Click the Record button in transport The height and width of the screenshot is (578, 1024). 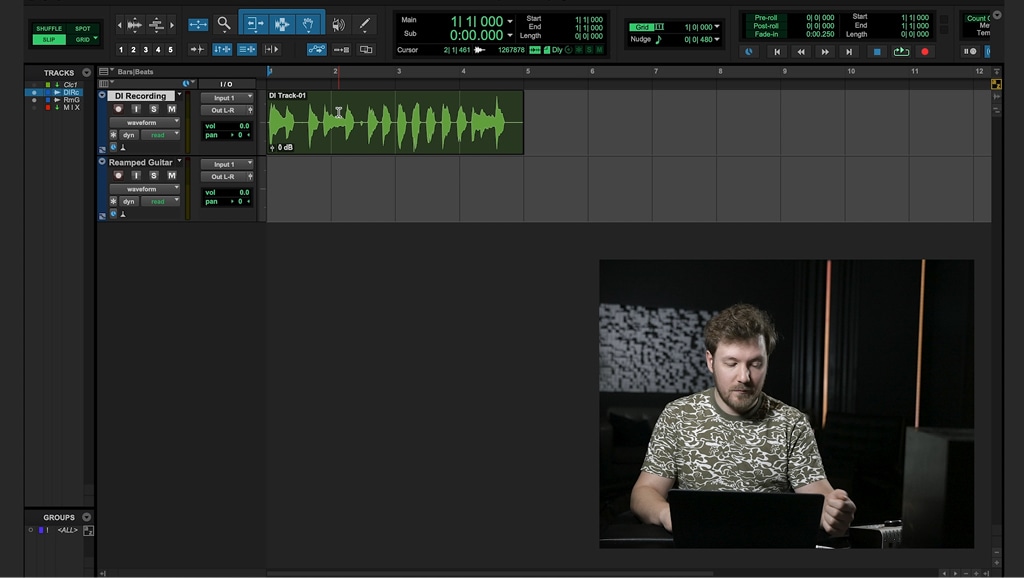[925, 52]
